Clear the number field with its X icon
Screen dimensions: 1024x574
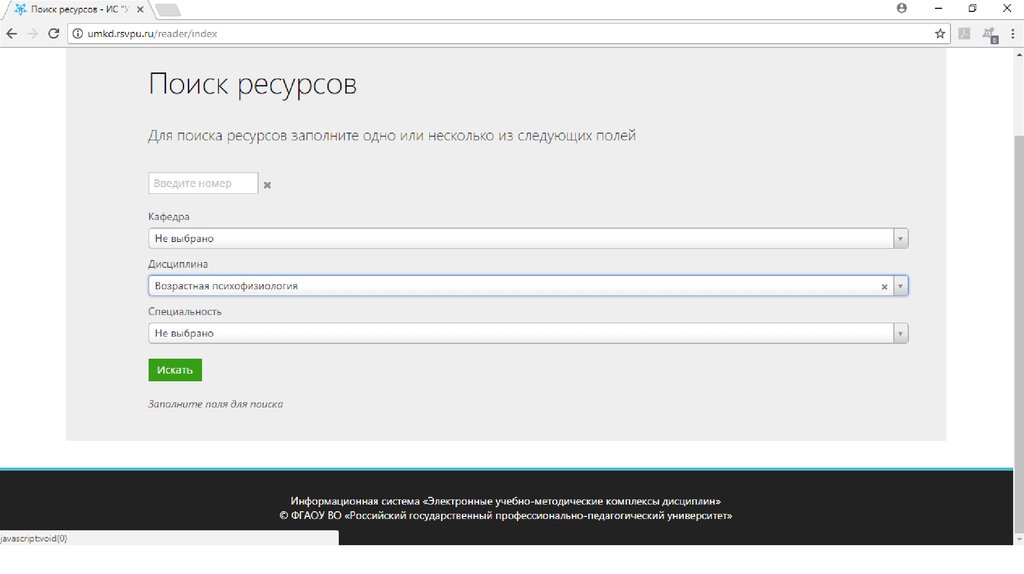point(267,185)
